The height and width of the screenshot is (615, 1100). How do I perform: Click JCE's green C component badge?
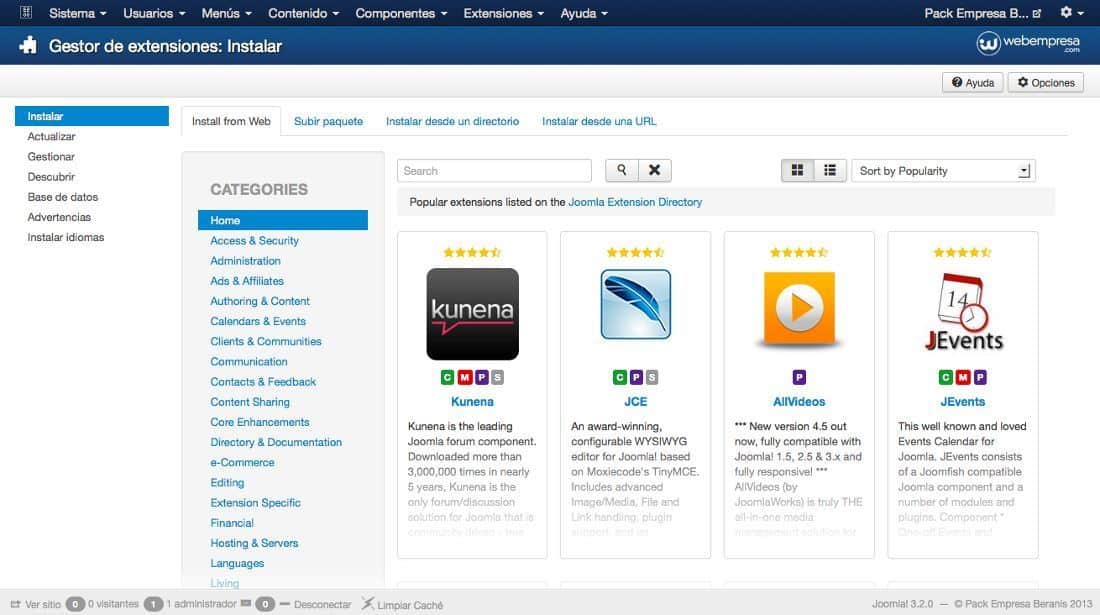pyautogui.click(x=619, y=377)
